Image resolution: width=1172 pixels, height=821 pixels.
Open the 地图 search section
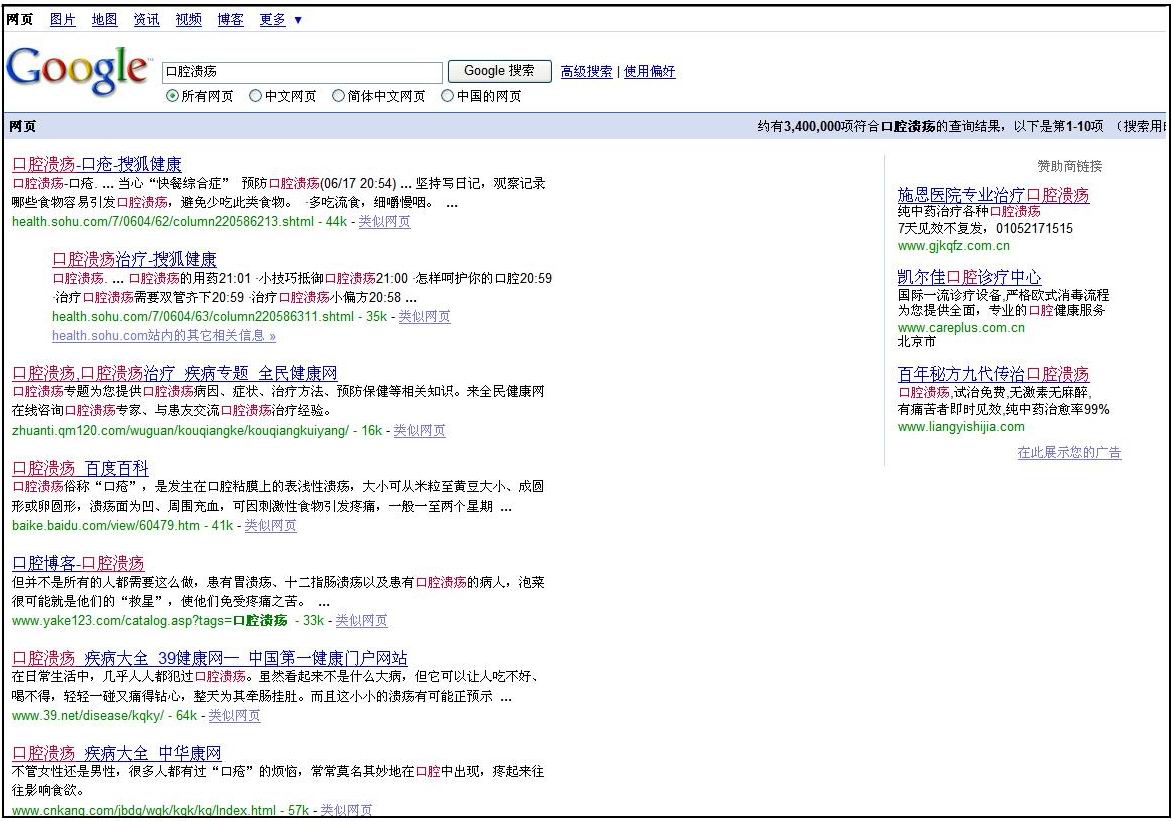click(x=104, y=18)
